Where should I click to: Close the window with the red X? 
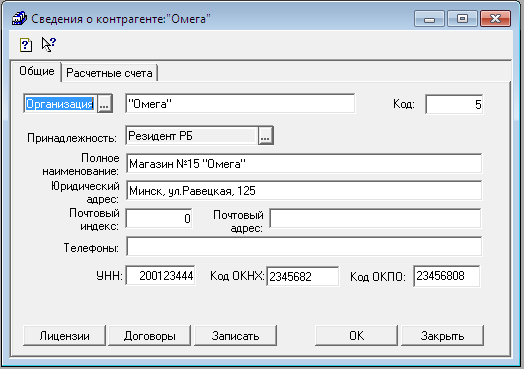point(495,19)
